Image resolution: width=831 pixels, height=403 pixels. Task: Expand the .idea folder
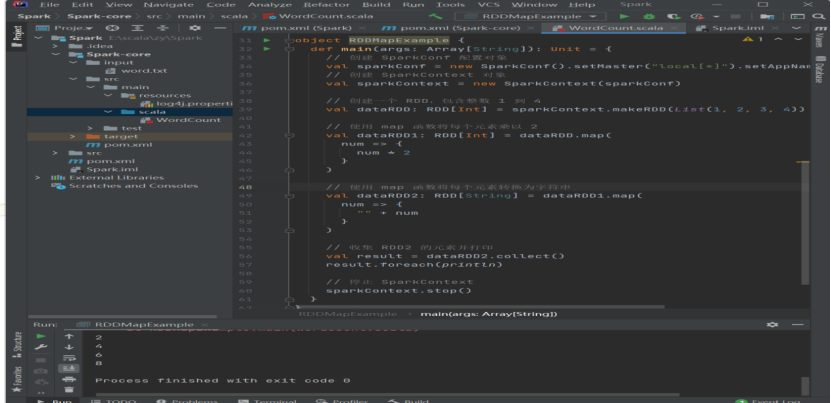coord(56,46)
